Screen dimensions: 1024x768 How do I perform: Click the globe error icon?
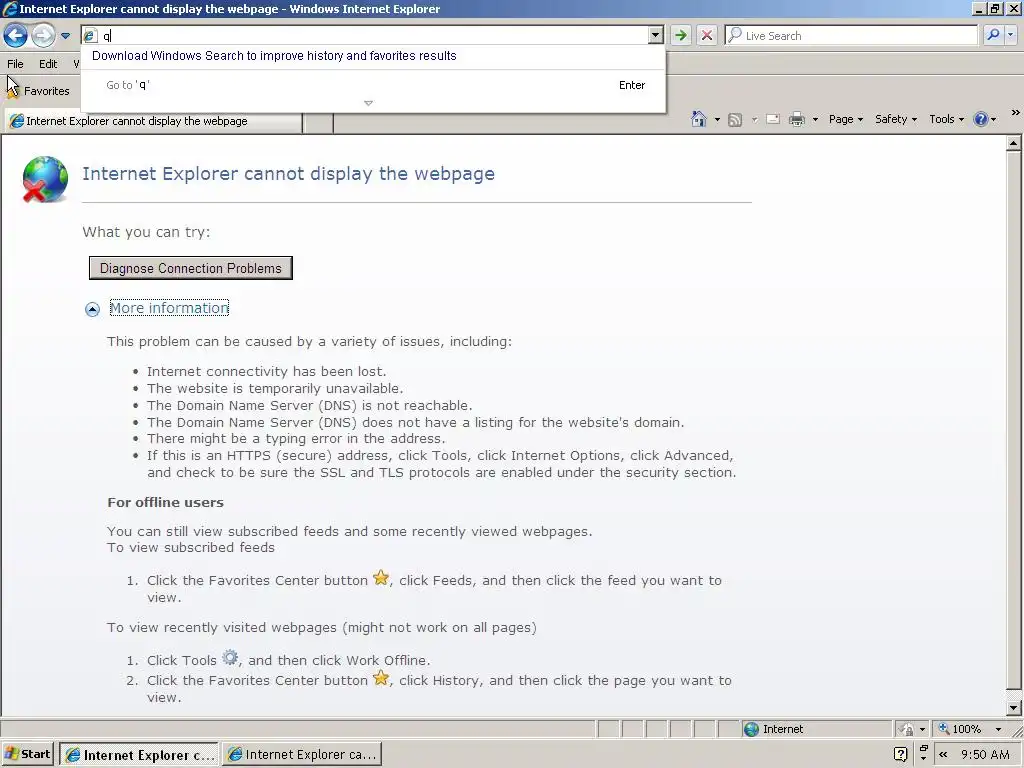point(44,179)
